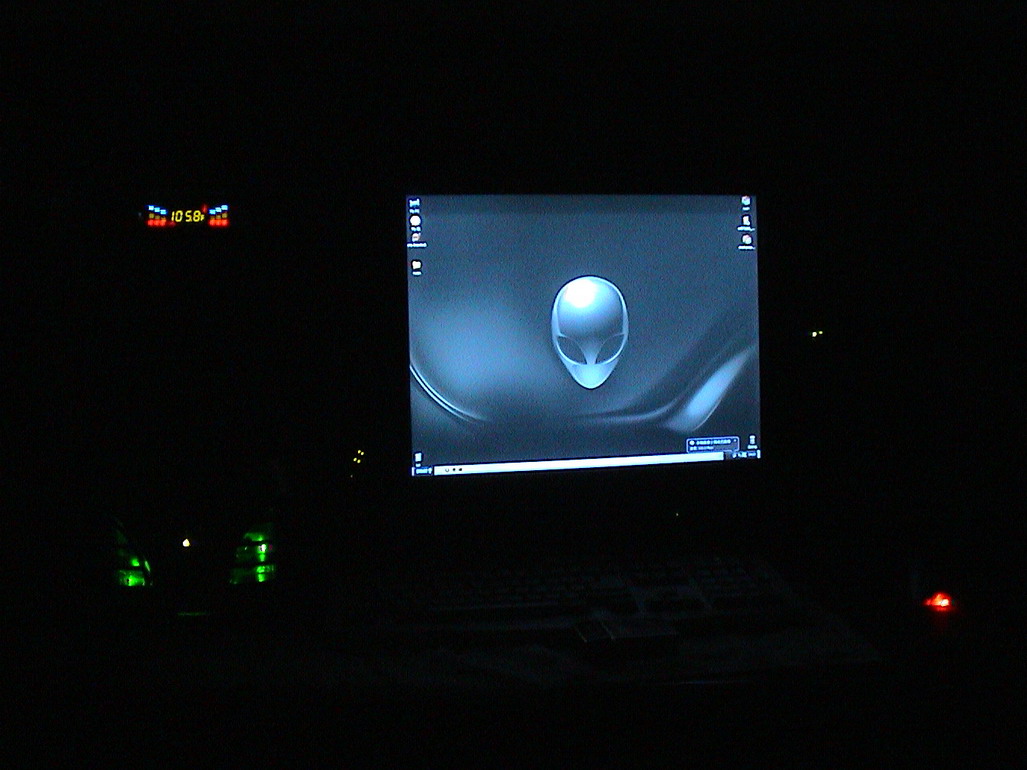
Task: Open the topmost icon in right desktop column
Action: coord(746,202)
